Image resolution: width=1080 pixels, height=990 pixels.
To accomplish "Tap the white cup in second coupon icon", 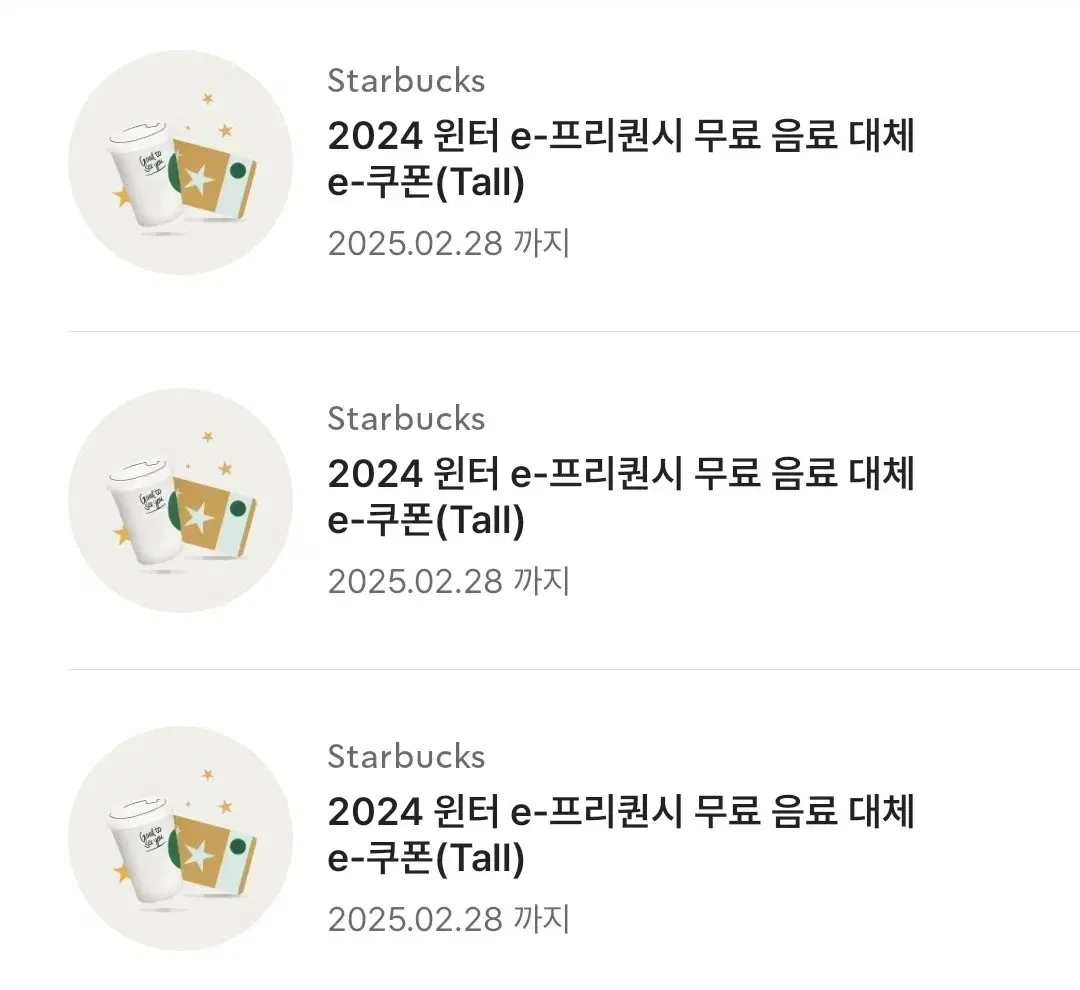I will (x=145, y=514).
